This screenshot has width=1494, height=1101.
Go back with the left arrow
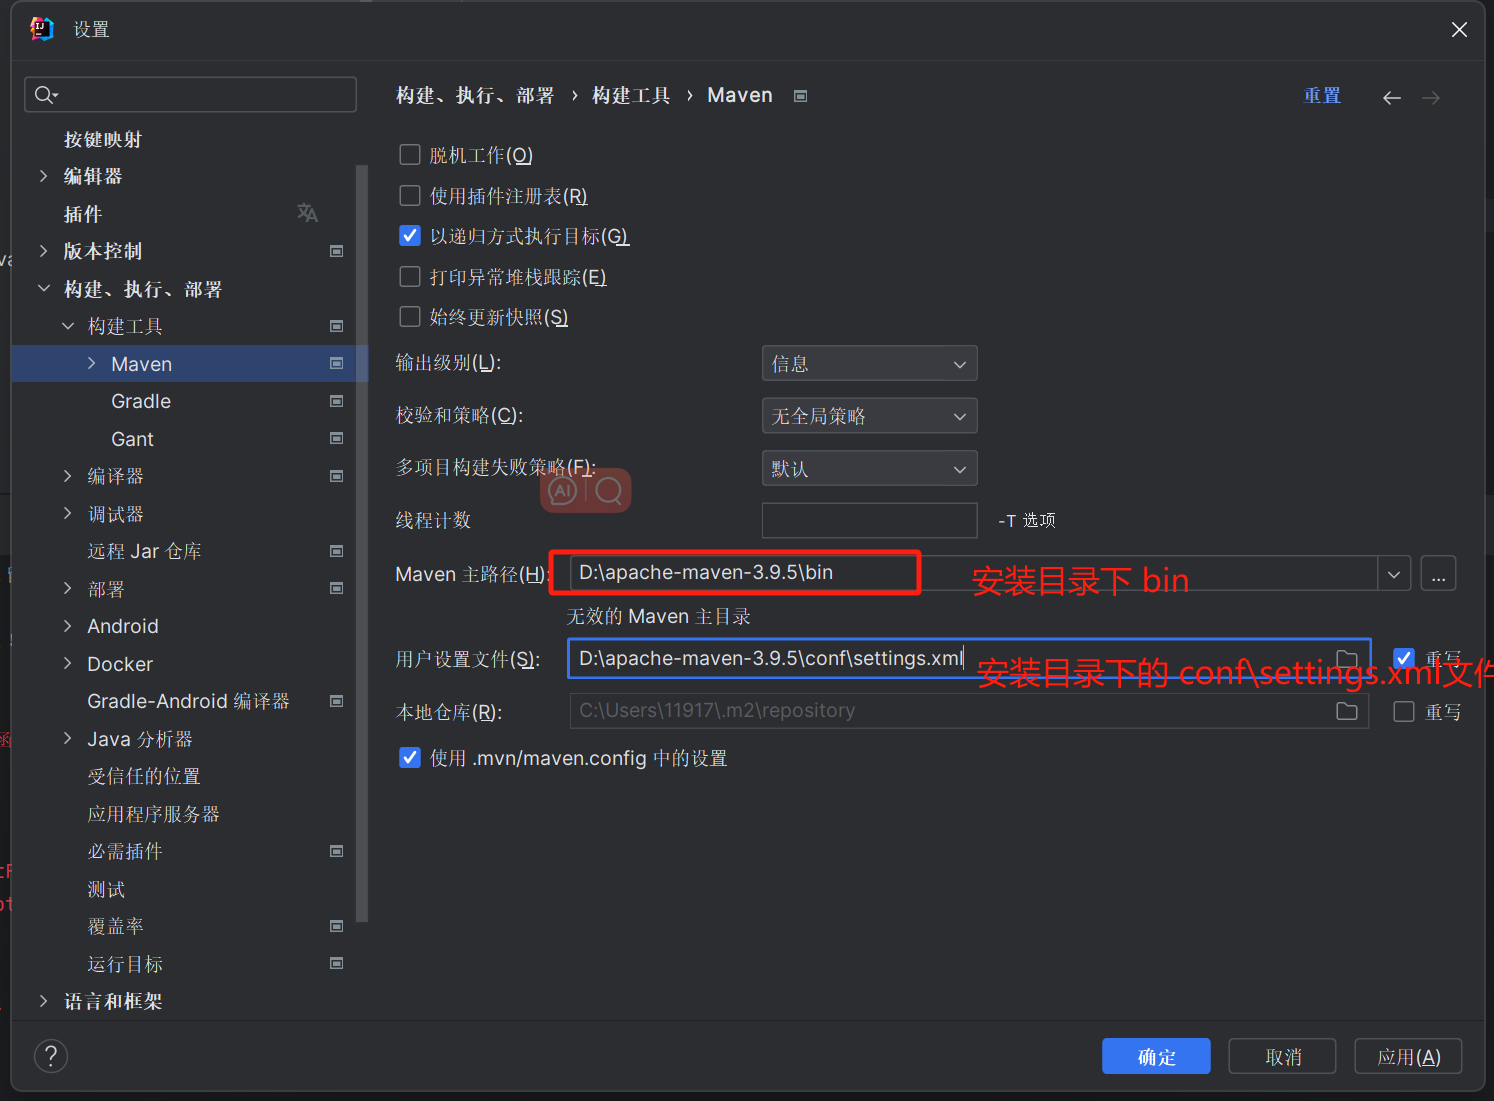(1391, 97)
